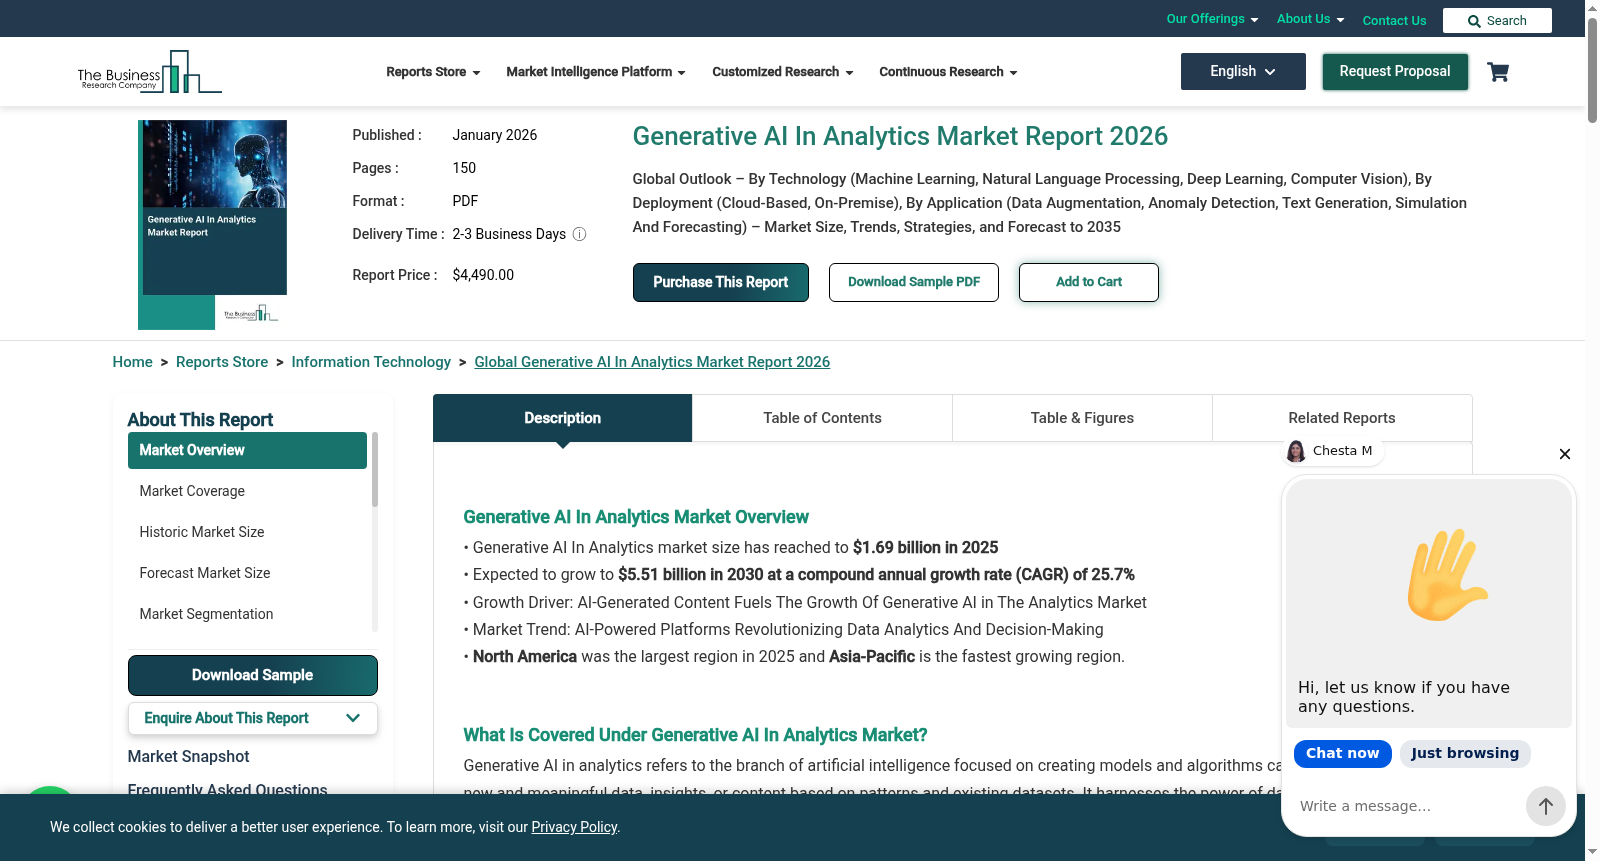1600x861 pixels.
Task: Open the Privacy Policy link
Action: (x=574, y=827)
